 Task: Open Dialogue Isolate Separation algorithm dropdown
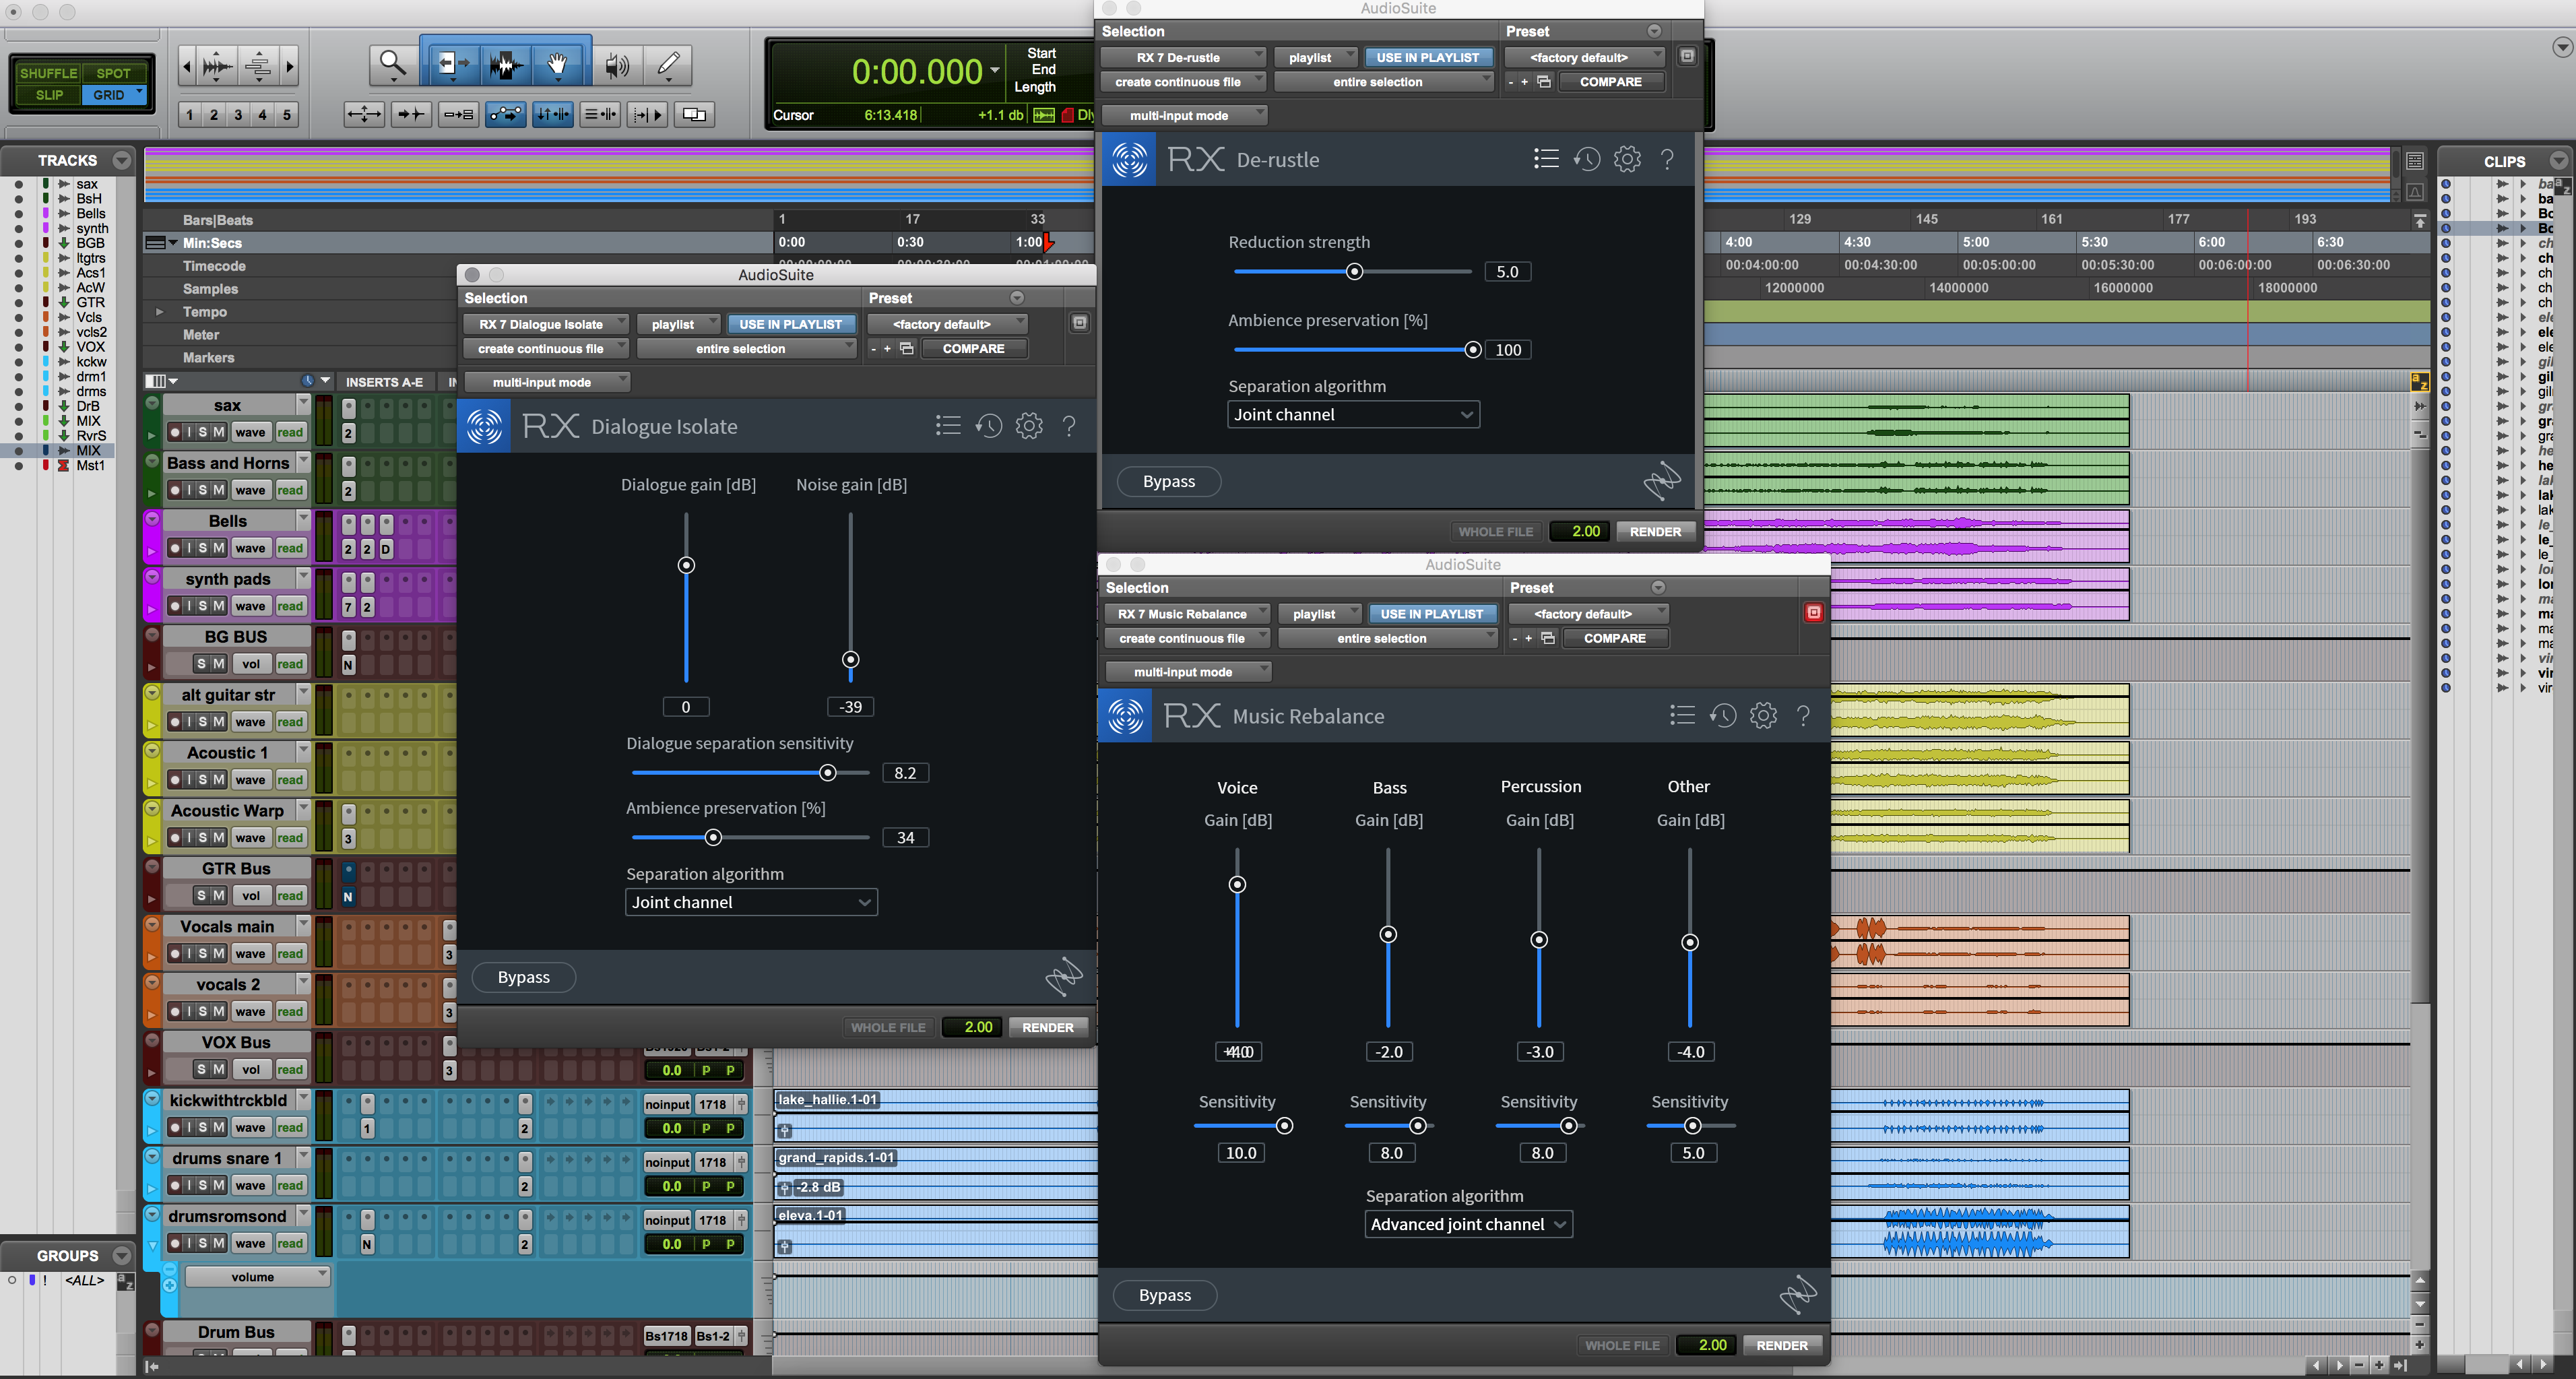pyautogui.click(x=751, y=902)
